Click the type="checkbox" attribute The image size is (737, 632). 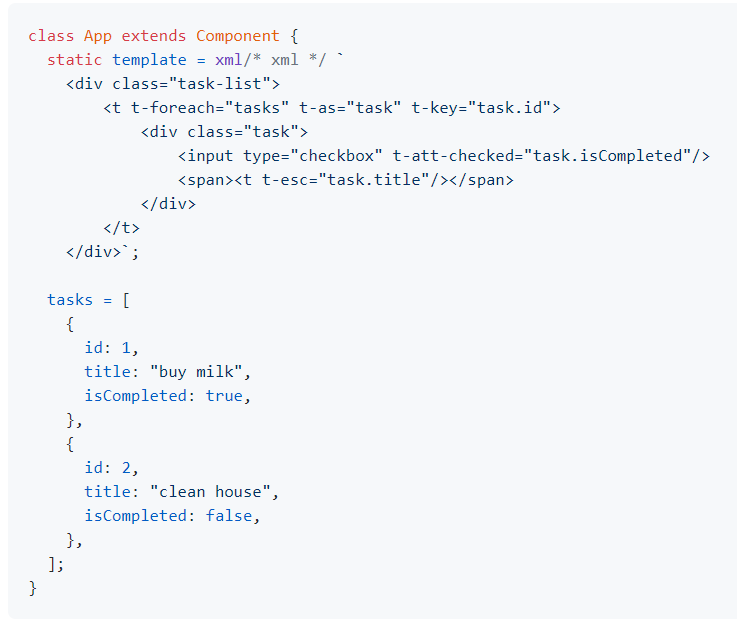[x=314, y=156]
